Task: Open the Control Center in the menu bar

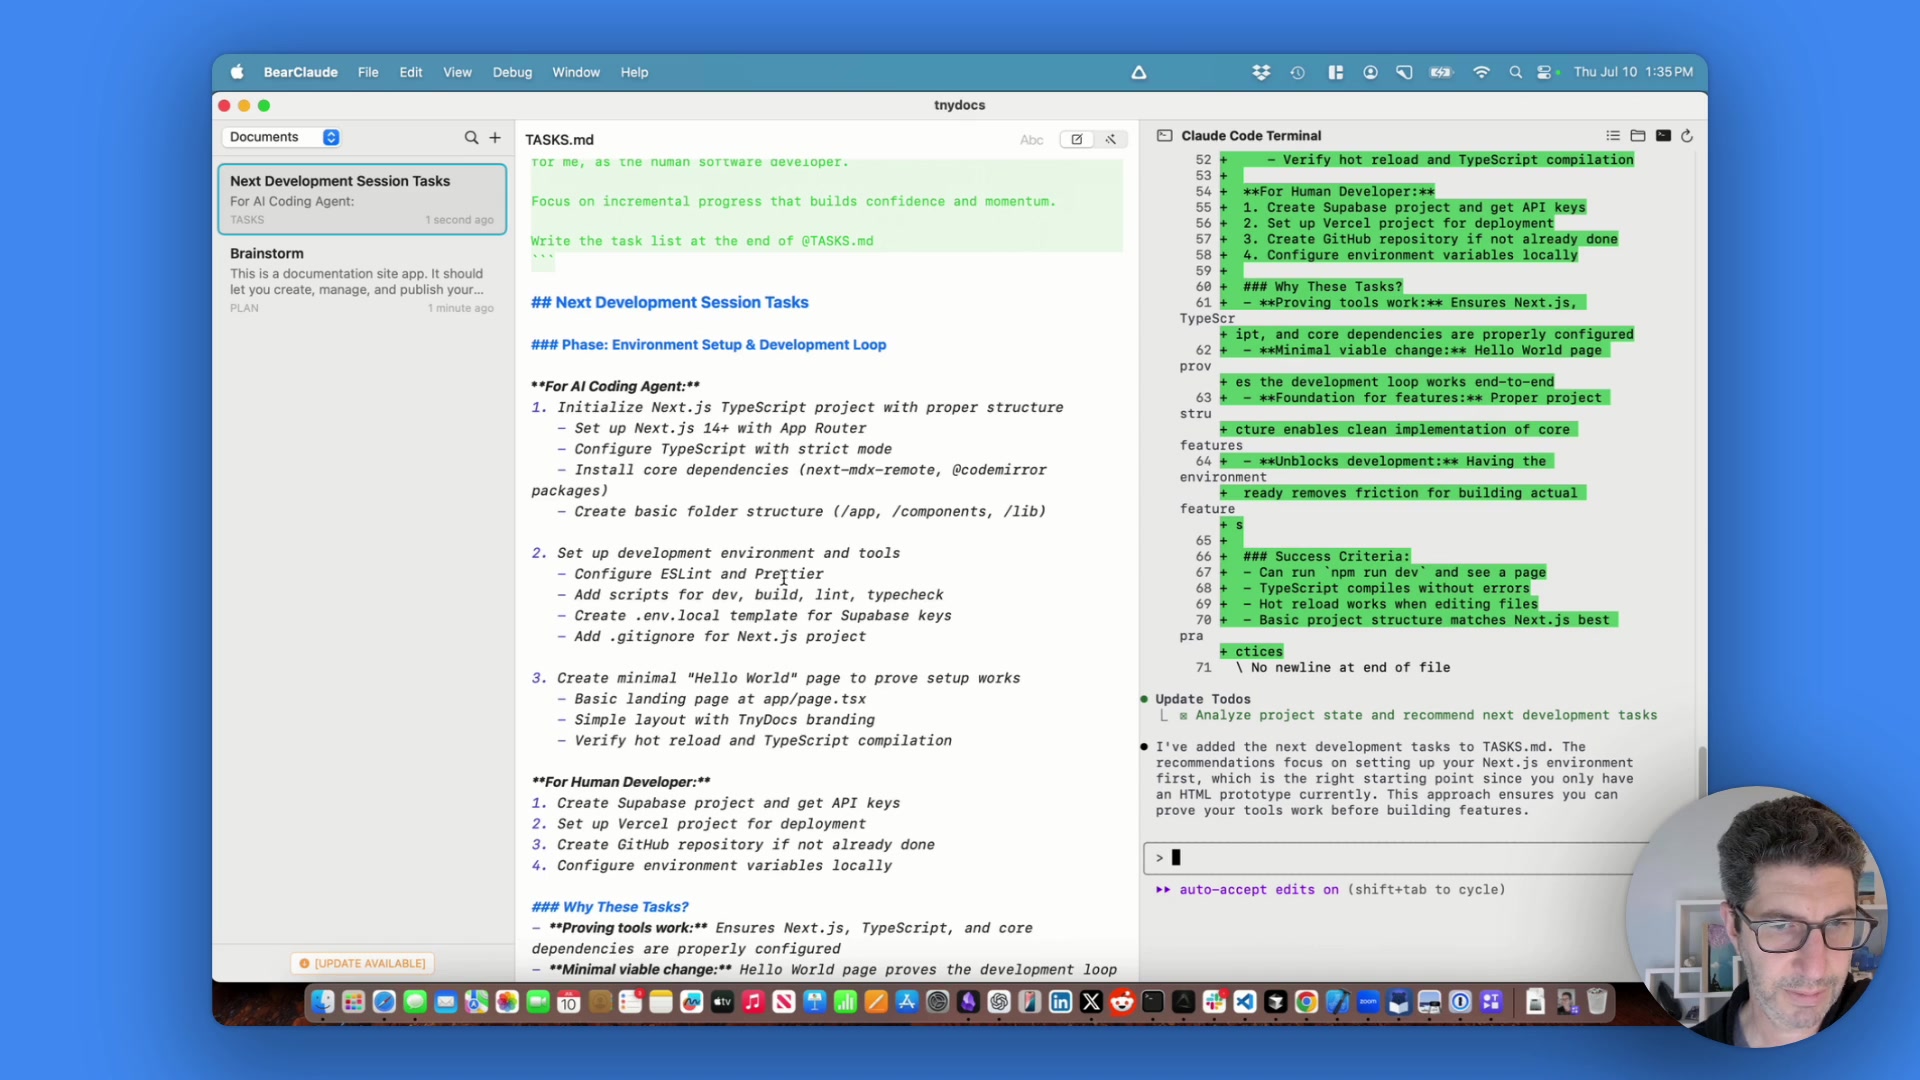Action: (x=1546, y=72)
